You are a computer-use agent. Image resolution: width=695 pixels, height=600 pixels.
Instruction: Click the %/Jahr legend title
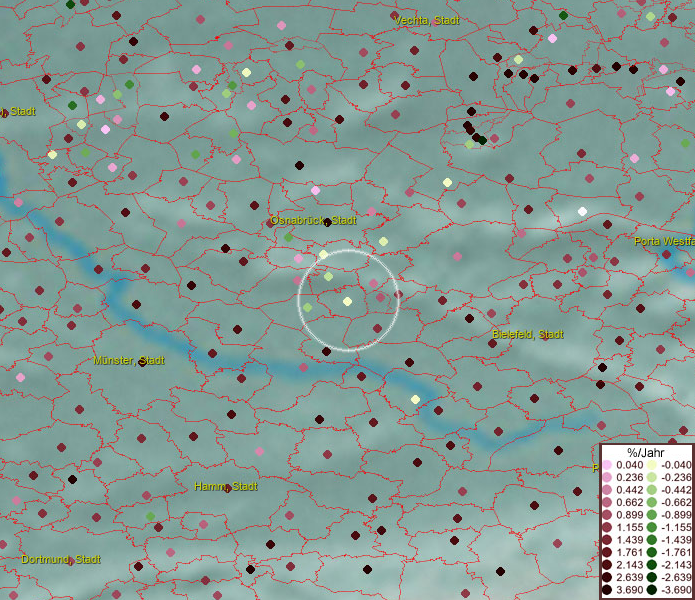pyautogui.click(x=646, y=453)
